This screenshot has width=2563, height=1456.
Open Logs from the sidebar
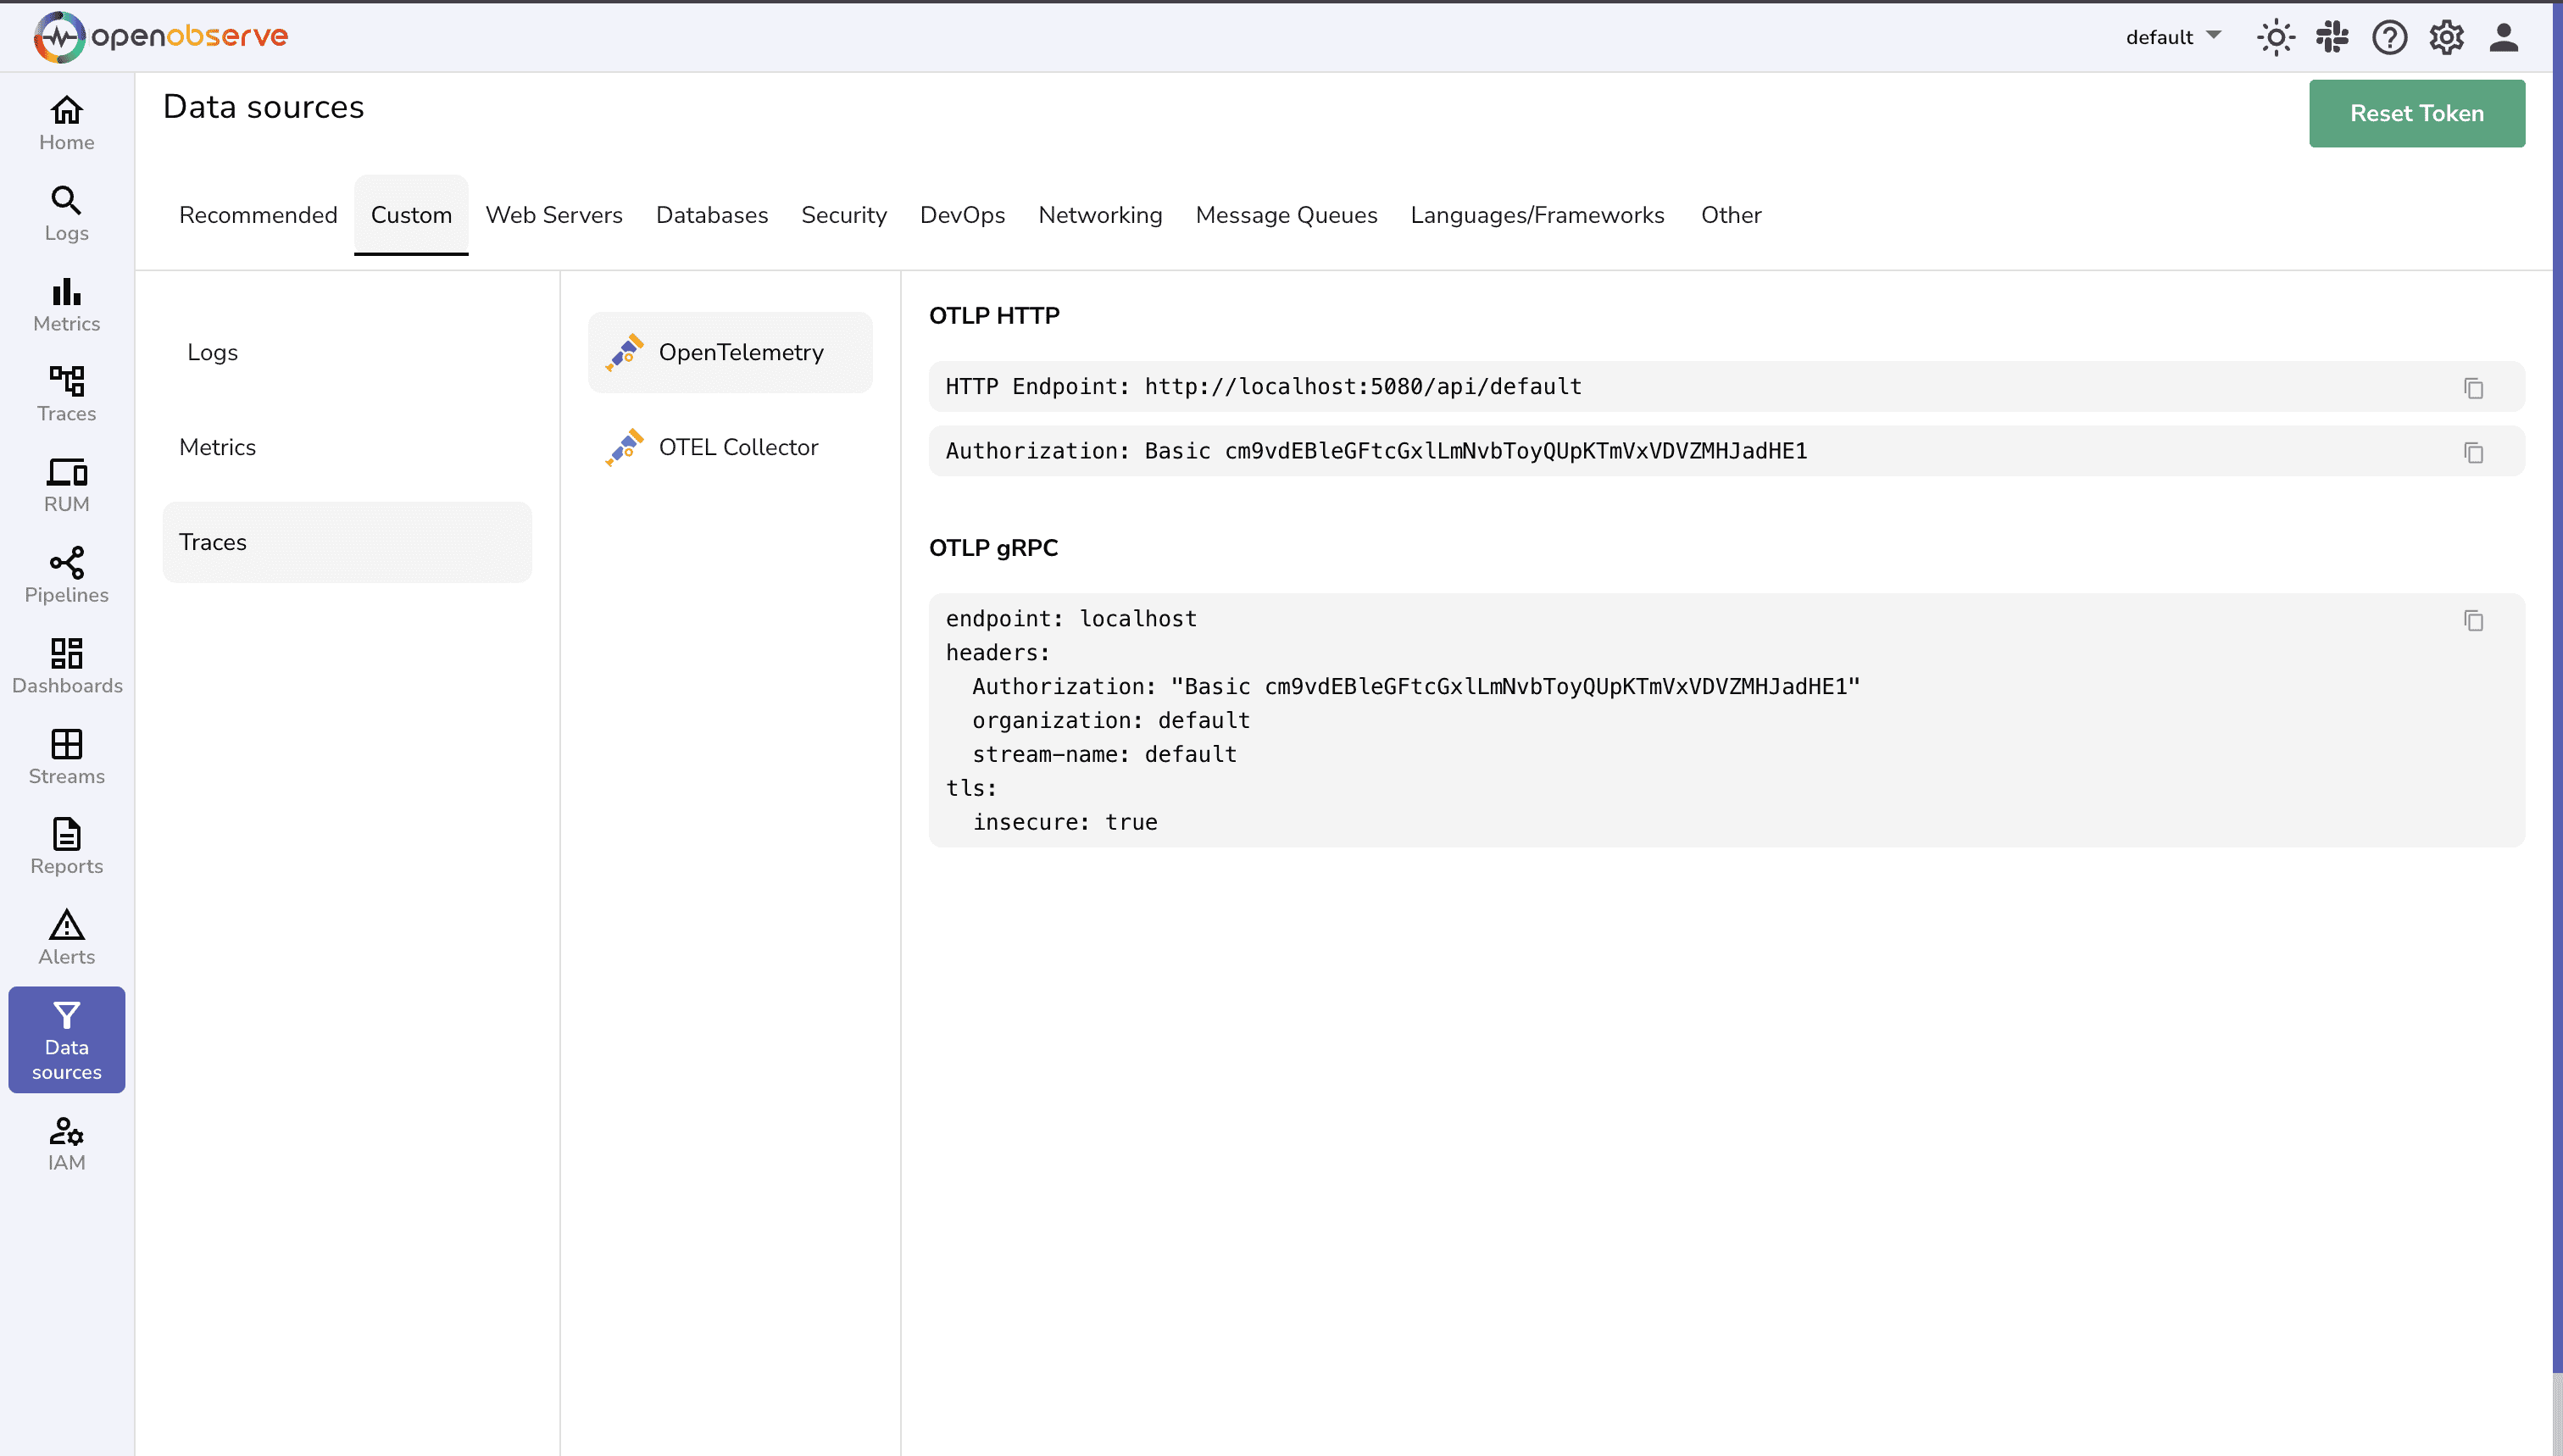pyautogui.click(x=66, y=213)
